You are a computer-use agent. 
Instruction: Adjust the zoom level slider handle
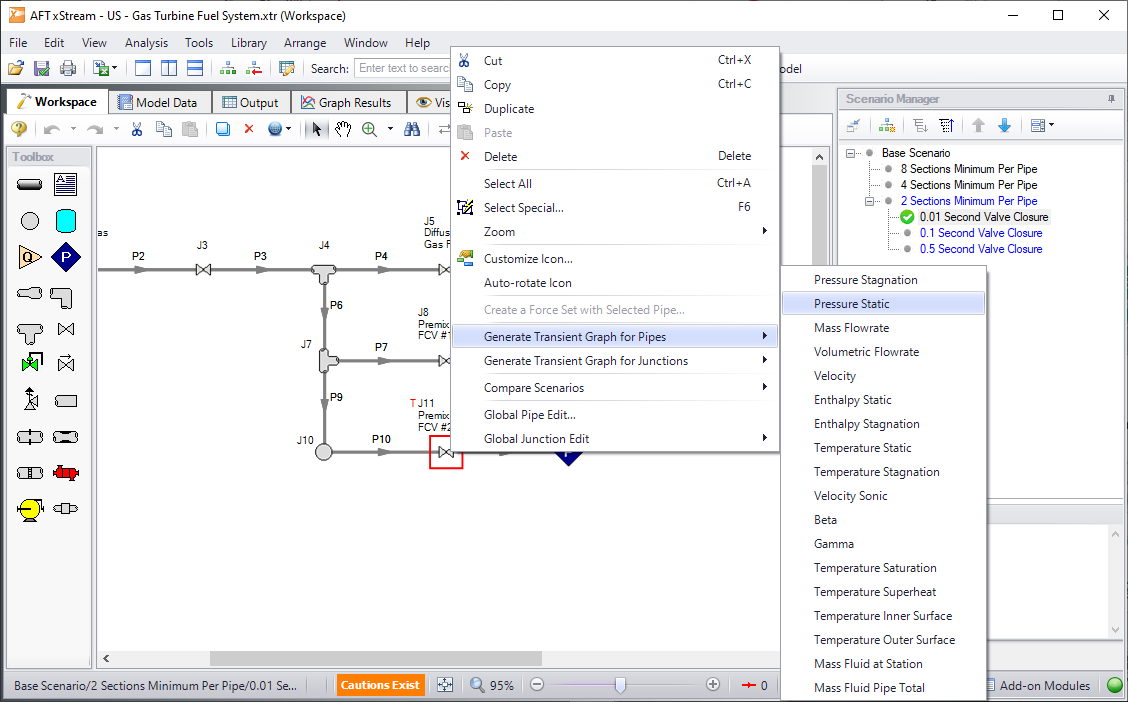tap(621, 685)
